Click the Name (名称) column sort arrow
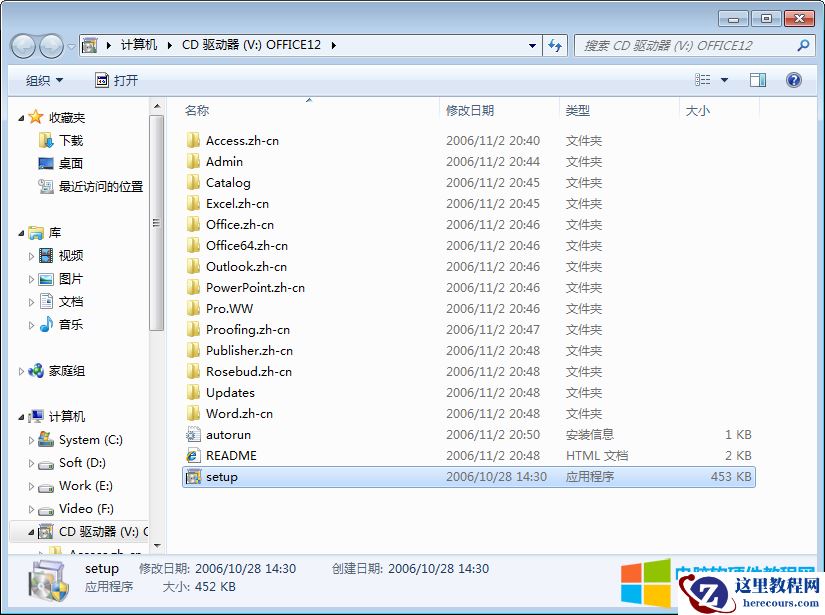 (308, 101)
